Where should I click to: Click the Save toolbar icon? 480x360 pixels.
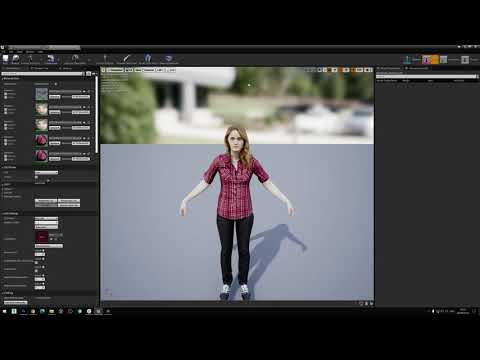[x=6, y=59]
